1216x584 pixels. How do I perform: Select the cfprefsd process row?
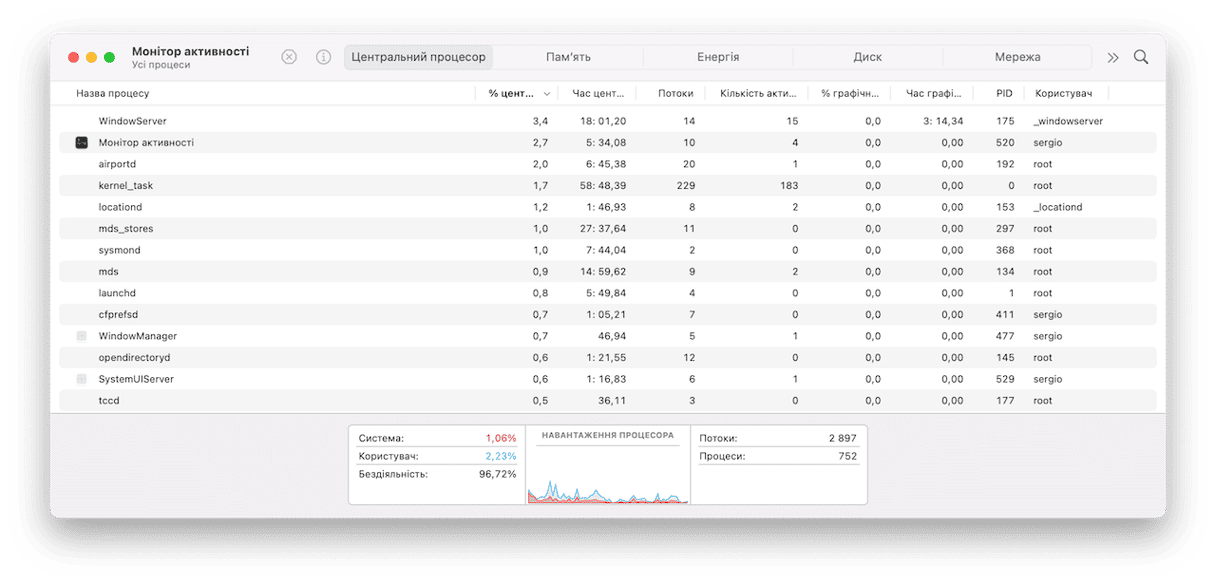point(608,315)
